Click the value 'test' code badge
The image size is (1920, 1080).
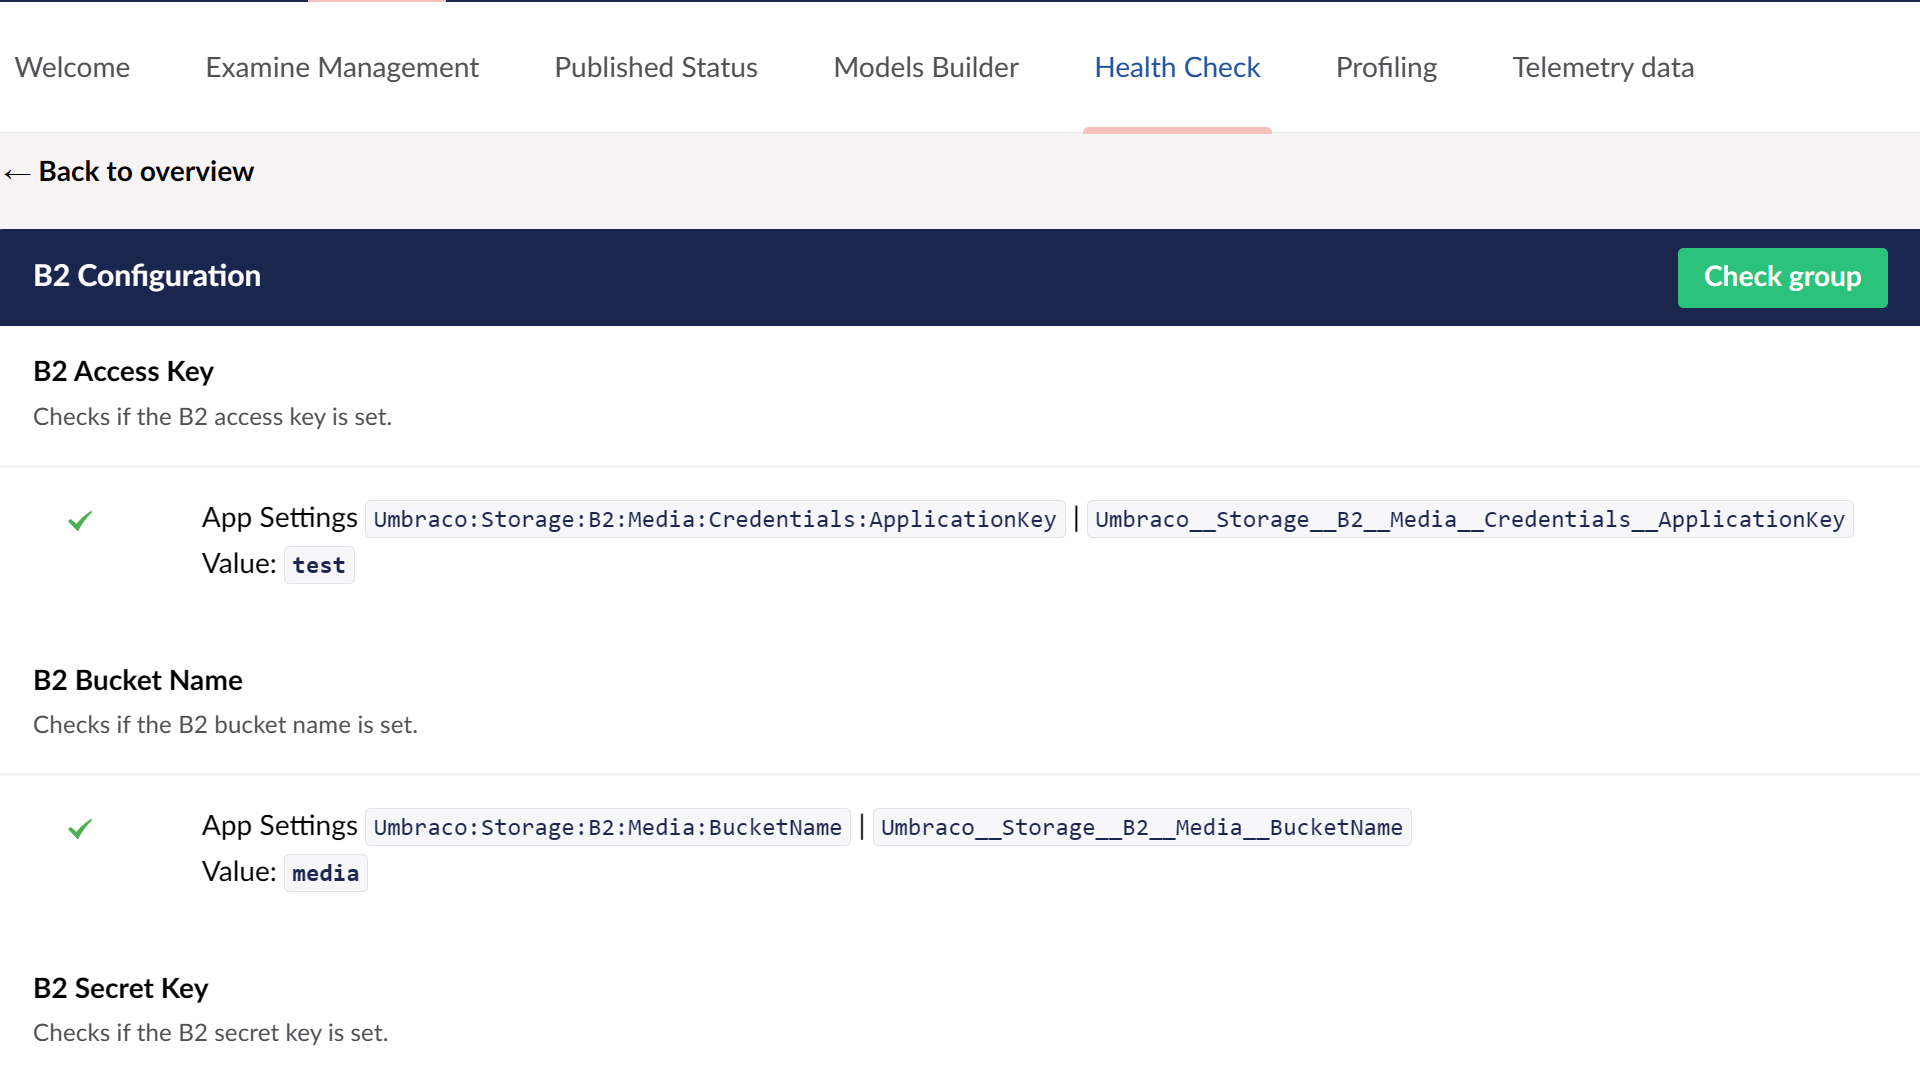(x=318, y=565)
